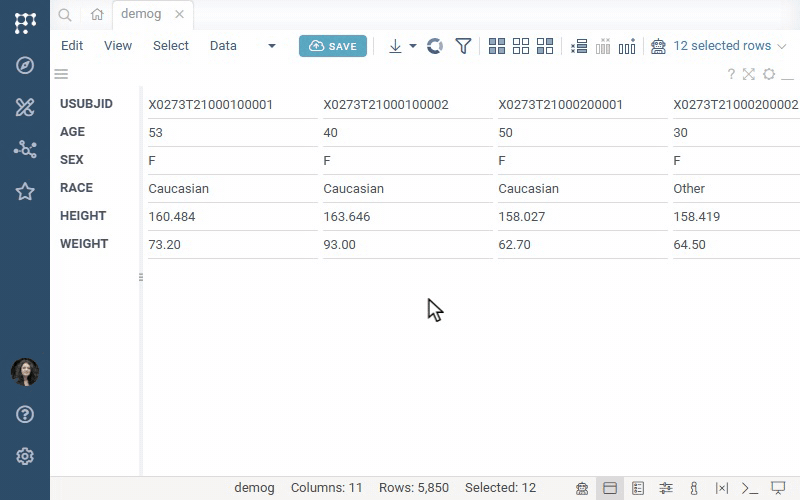The width and height of the screenshot is (800, 500).
Task: Click the X0273T21000100001 field
Action: (x=233, y=105)
